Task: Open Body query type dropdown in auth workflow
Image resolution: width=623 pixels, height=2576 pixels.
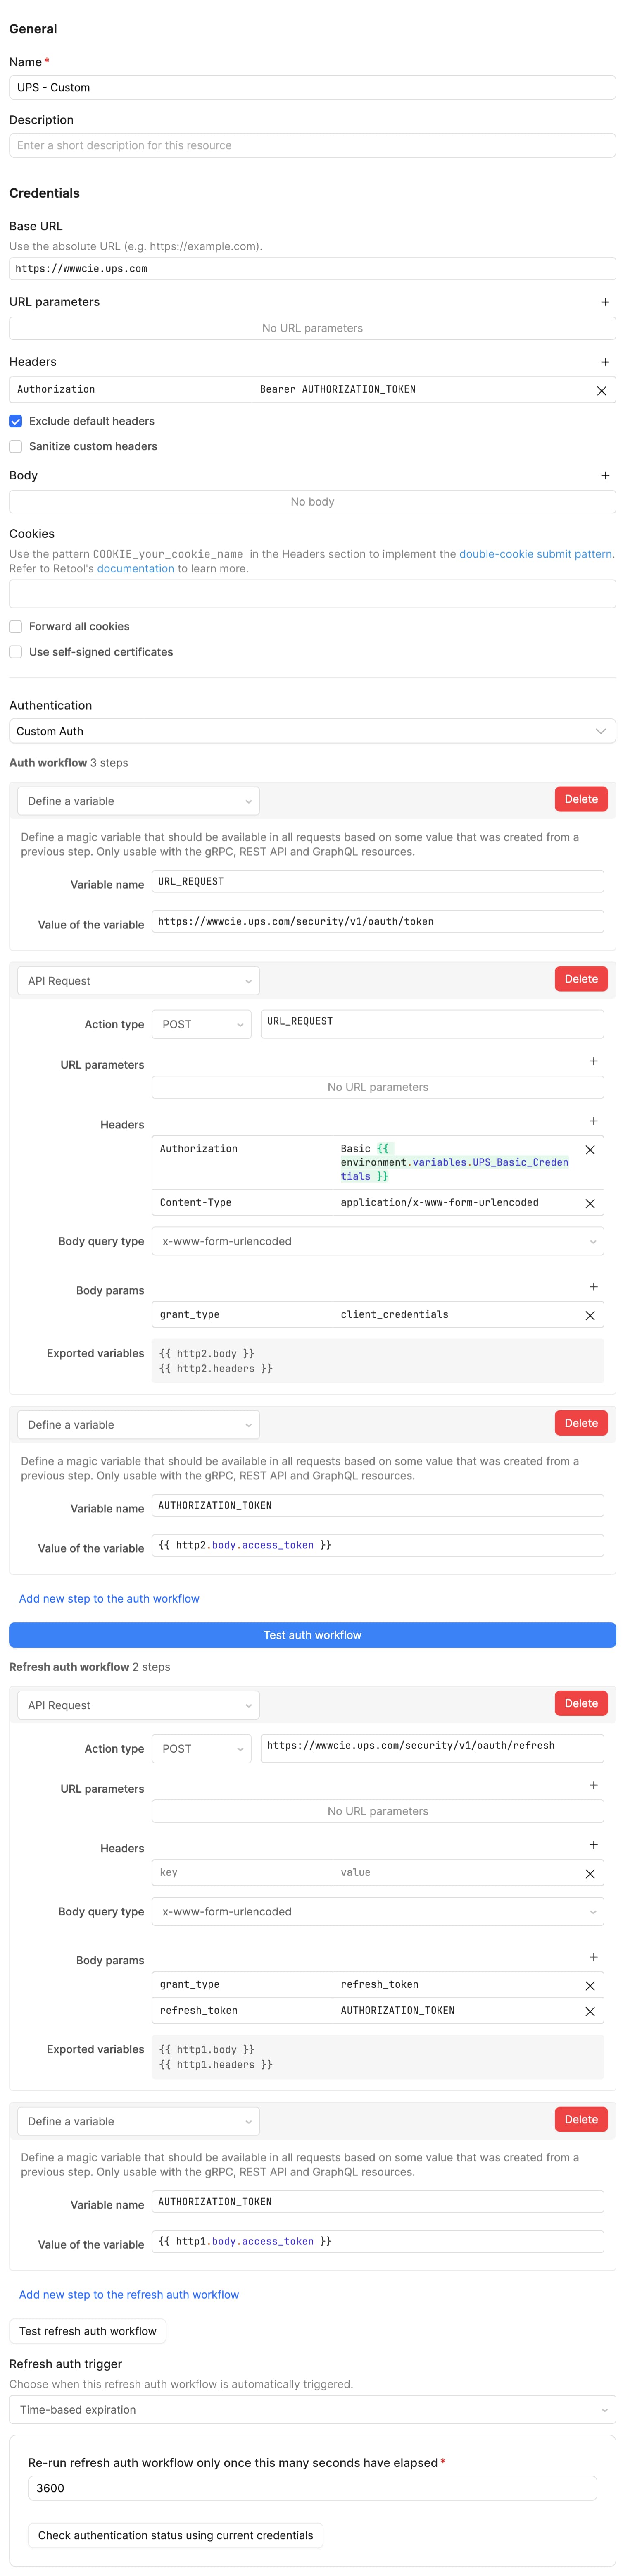Action: pyautogui.click(x=378, y=1241)
